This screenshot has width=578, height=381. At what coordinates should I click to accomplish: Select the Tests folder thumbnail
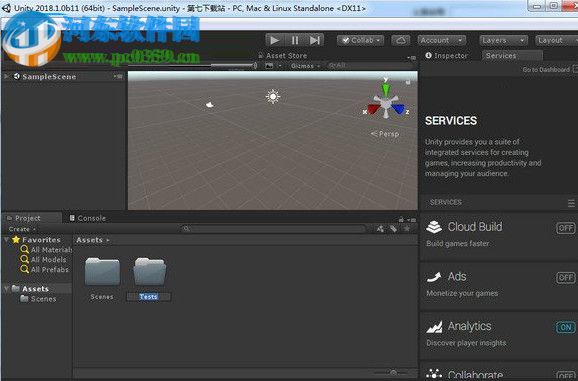pos(149,272)
